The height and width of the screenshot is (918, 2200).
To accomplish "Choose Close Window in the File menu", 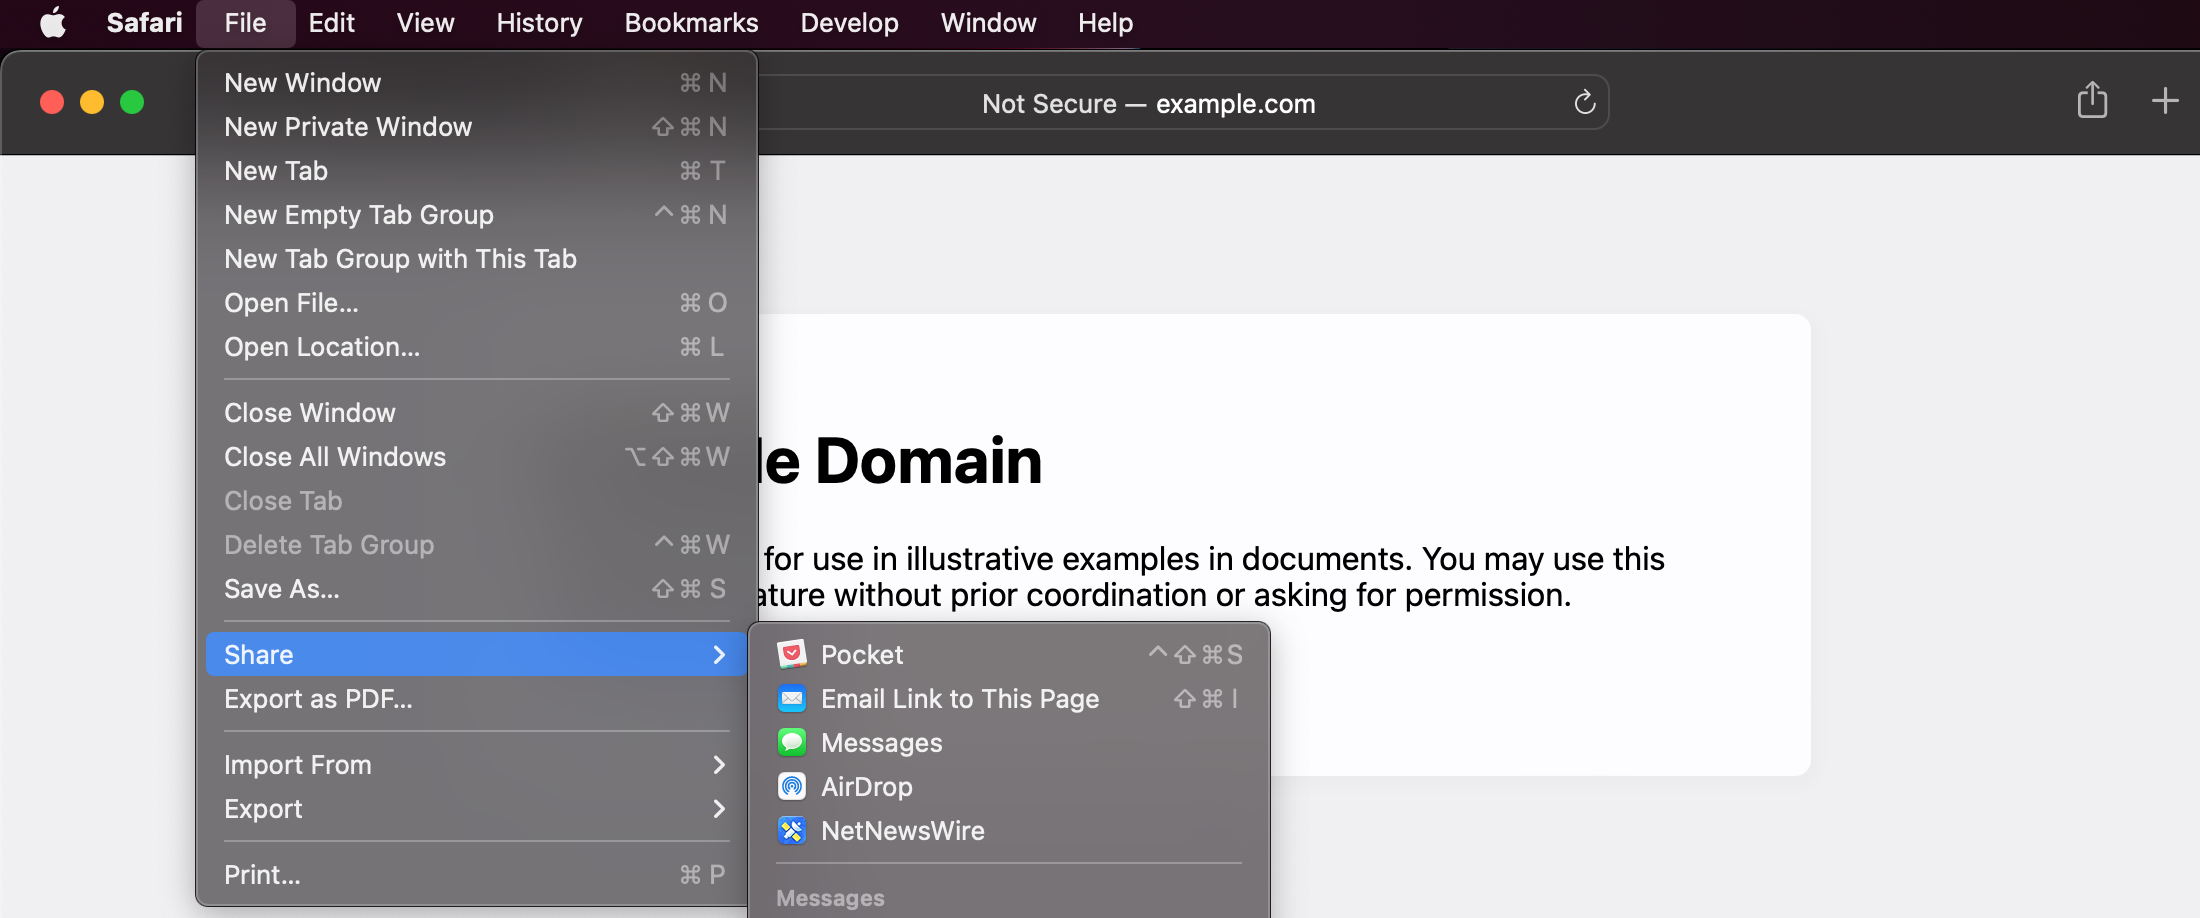I will click(x=476, y=413).
